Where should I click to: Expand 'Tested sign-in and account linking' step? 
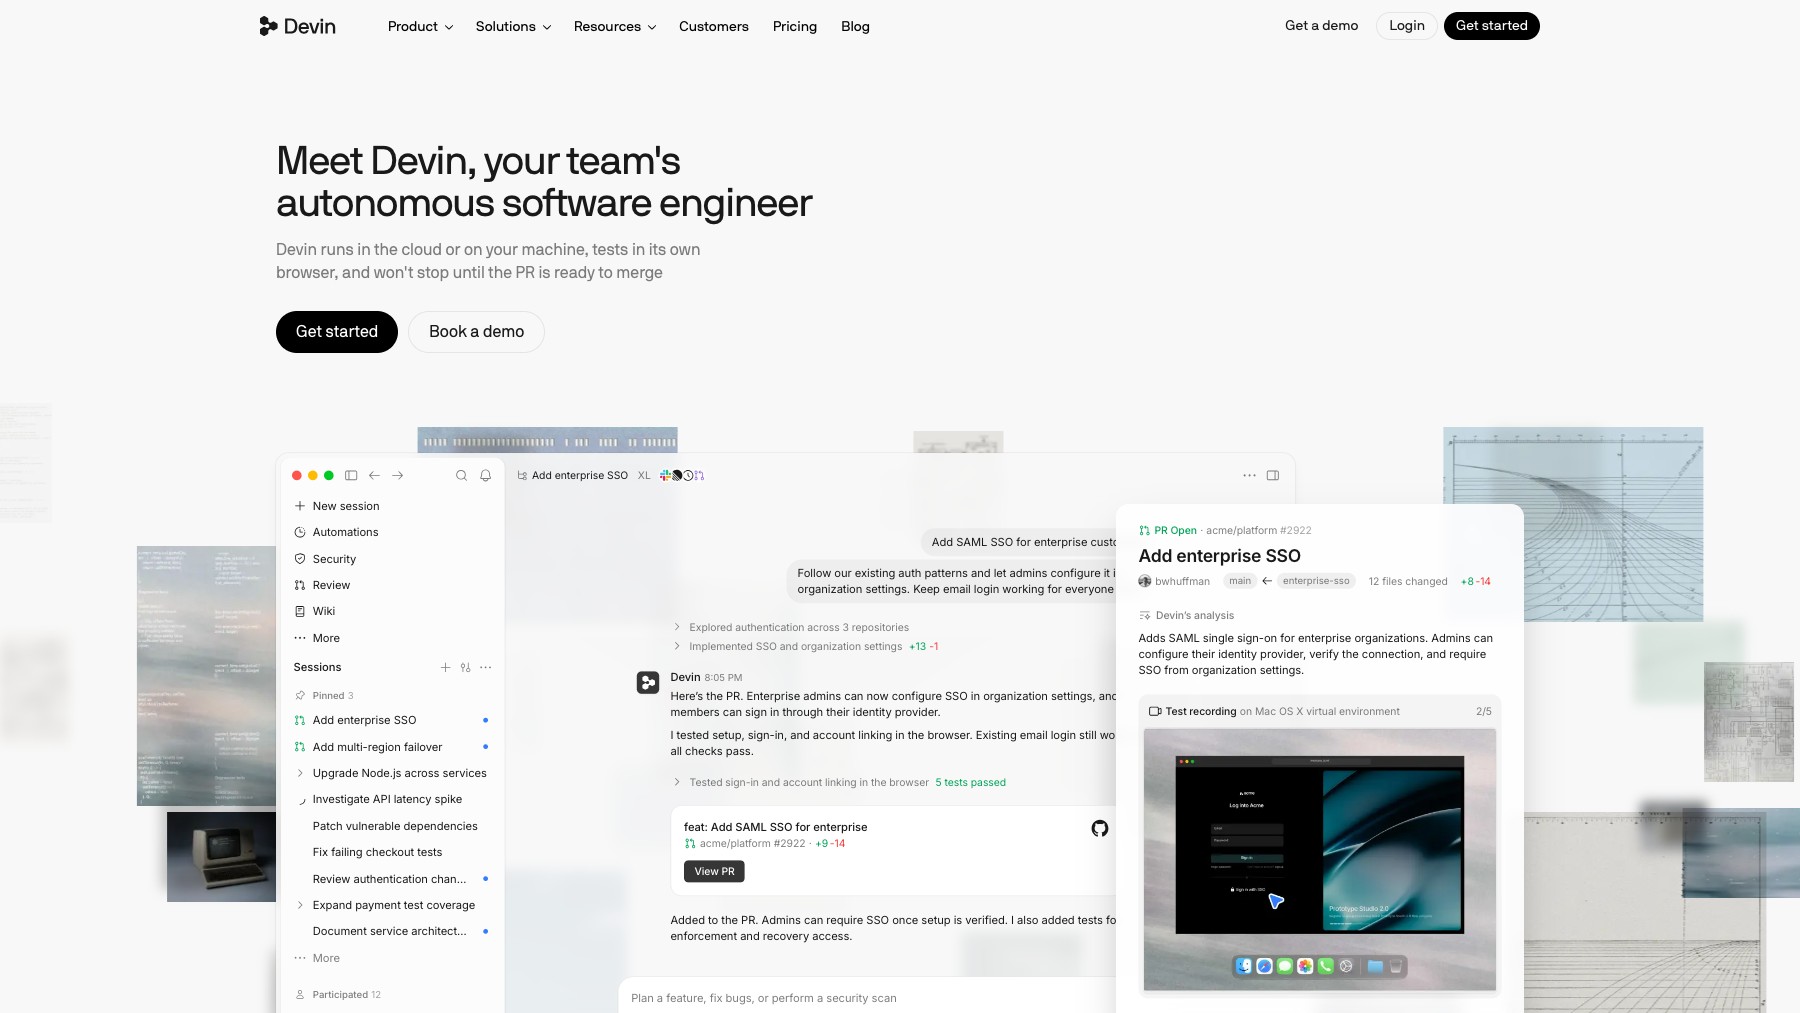pyautogui.click(x=677, y=782)
